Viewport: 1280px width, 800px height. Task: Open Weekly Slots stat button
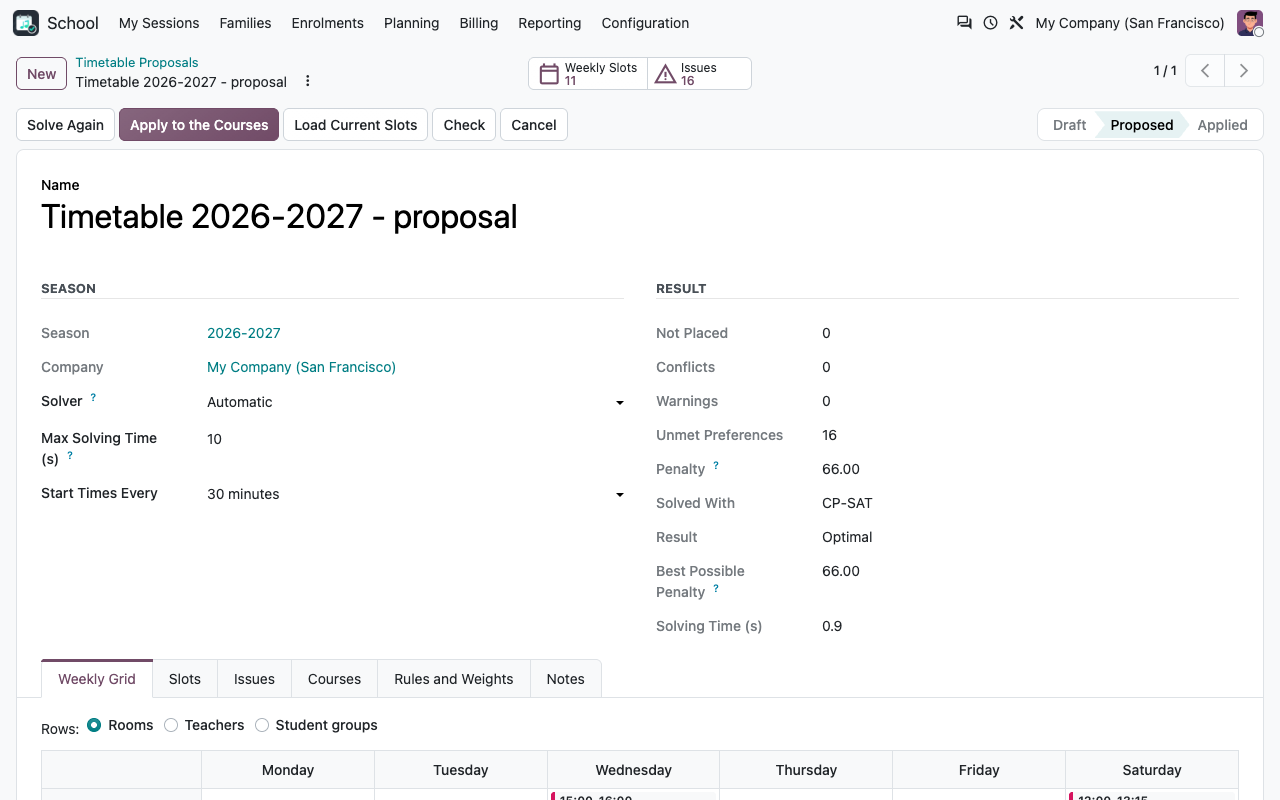588,74
